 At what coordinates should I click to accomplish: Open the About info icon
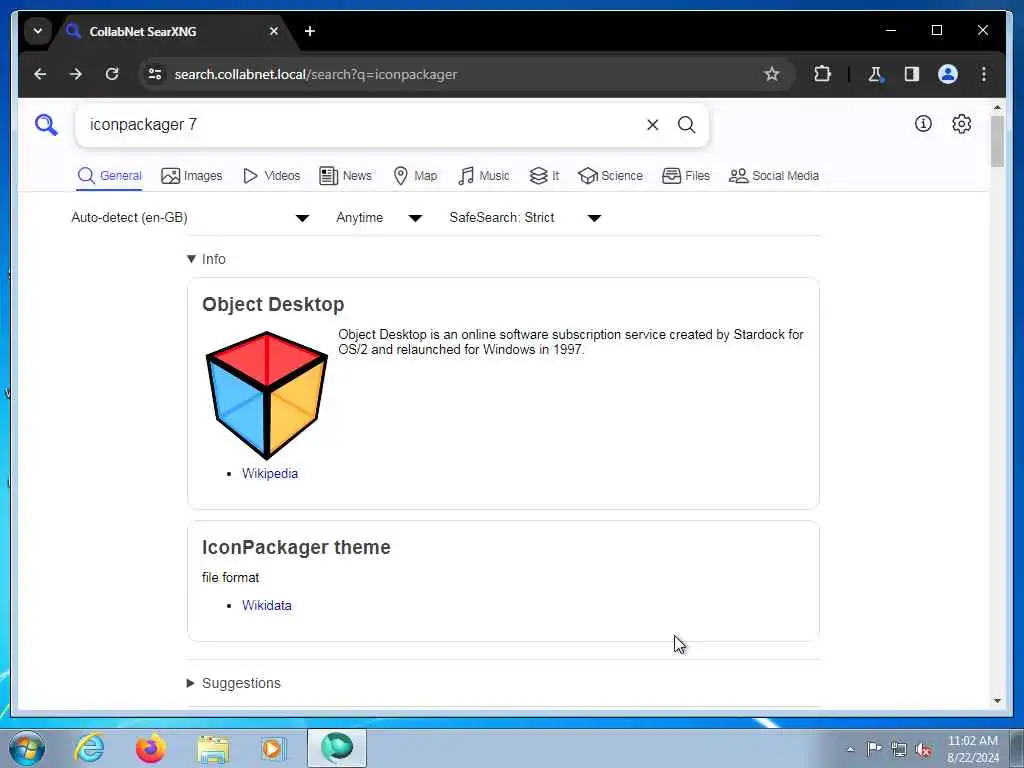923,123
